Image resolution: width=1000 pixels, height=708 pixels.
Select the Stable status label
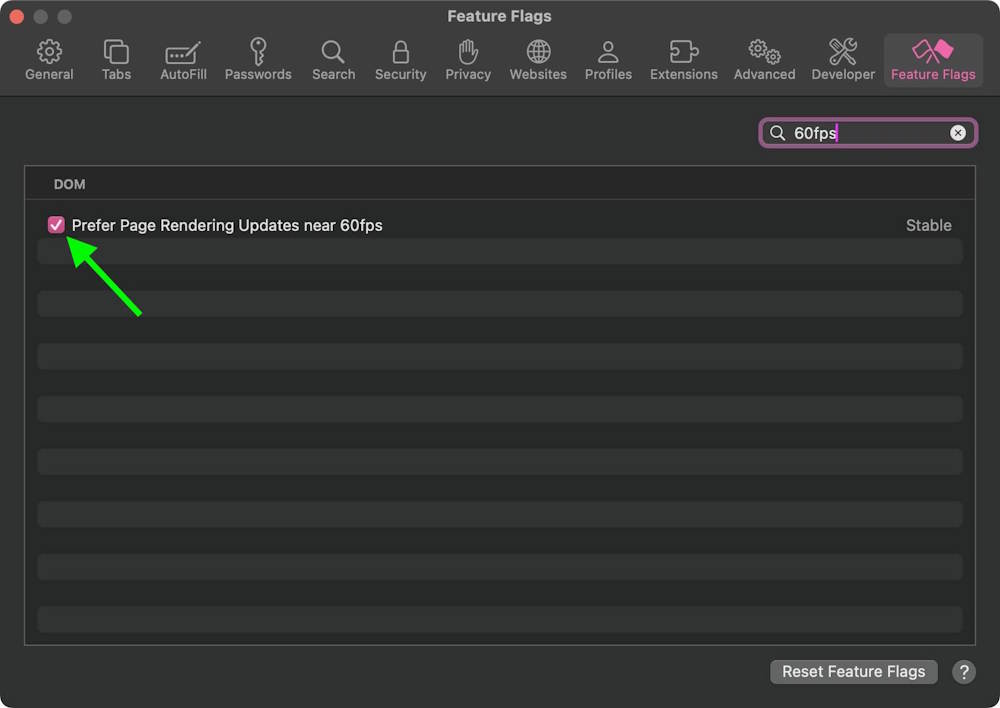[928, 224]
